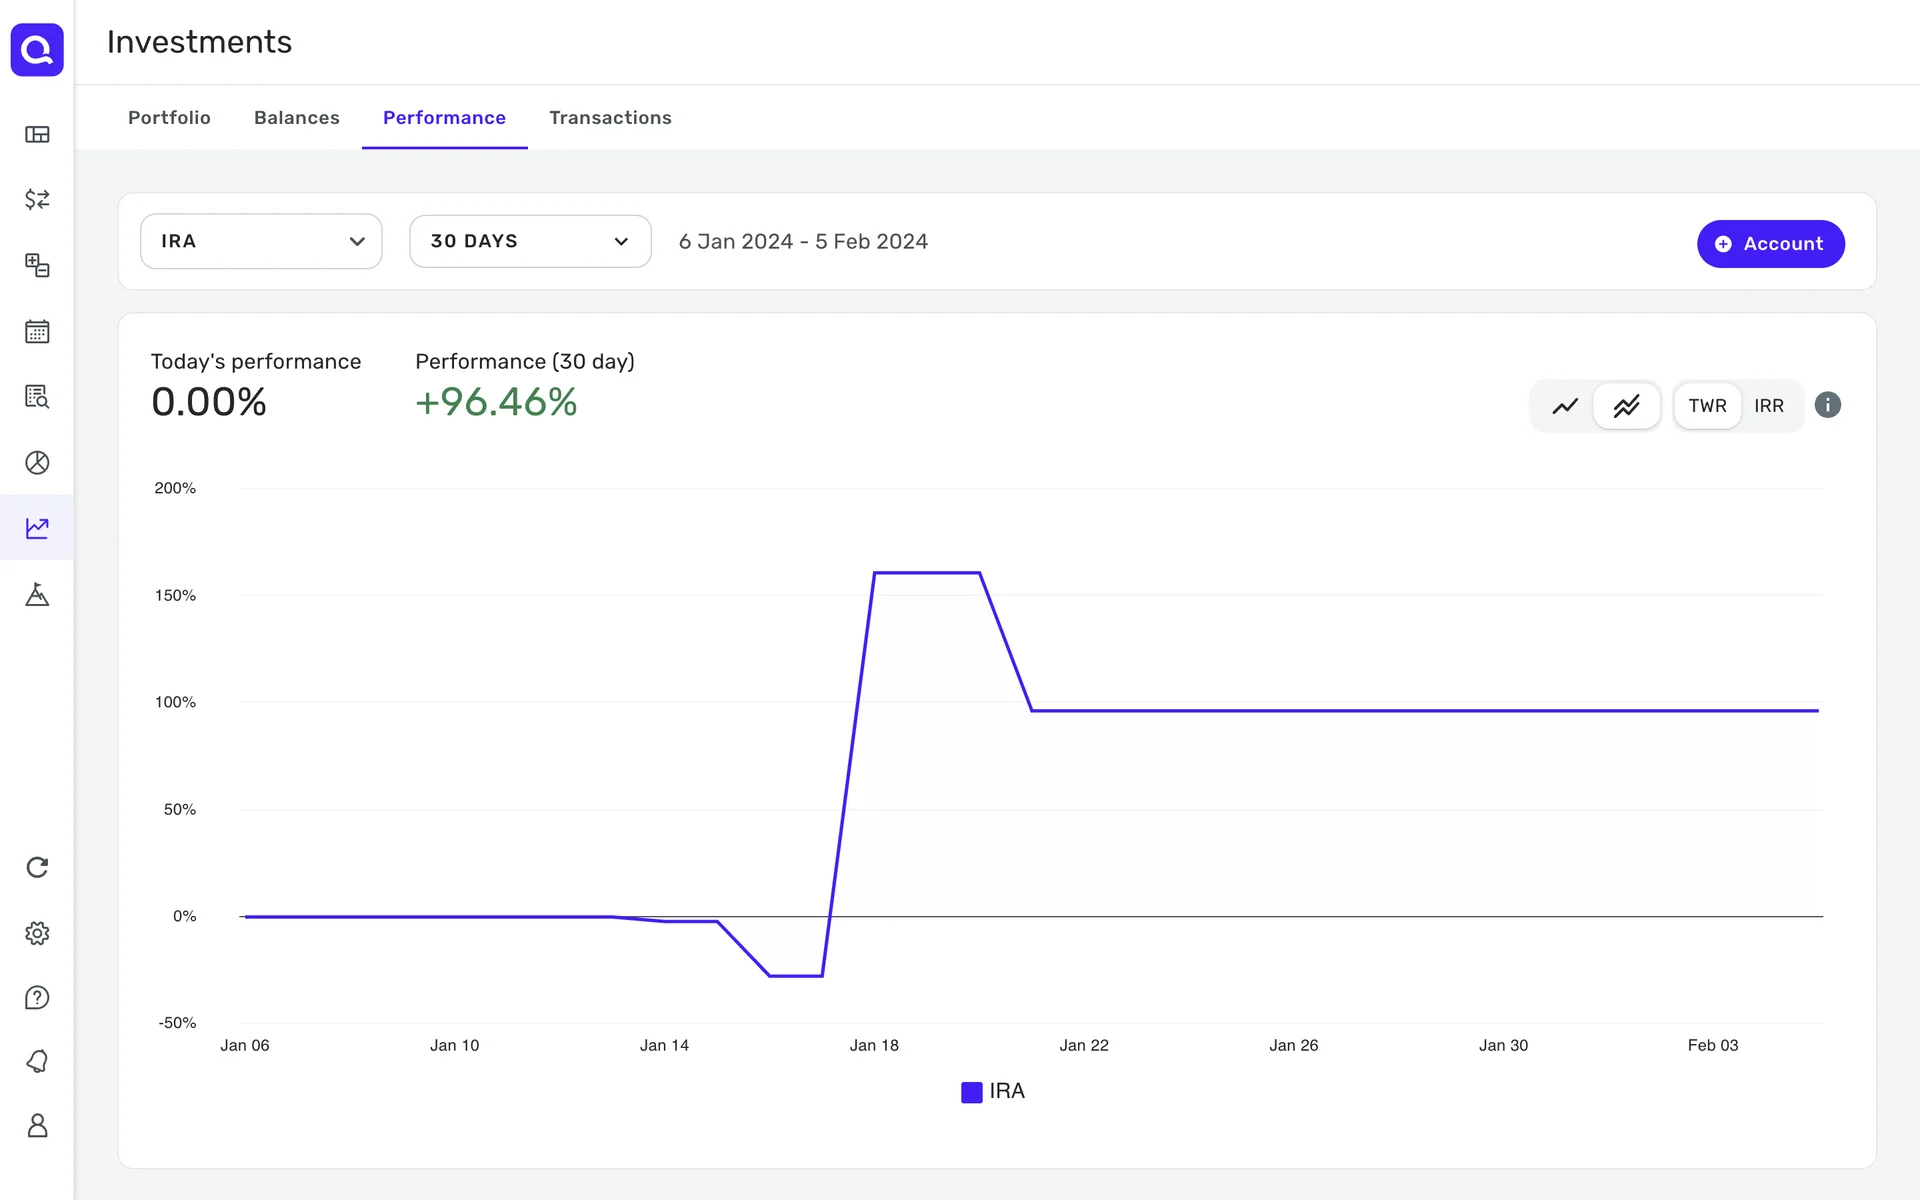Click the dollar transfer transactions sidebar icon

[37, 199]
